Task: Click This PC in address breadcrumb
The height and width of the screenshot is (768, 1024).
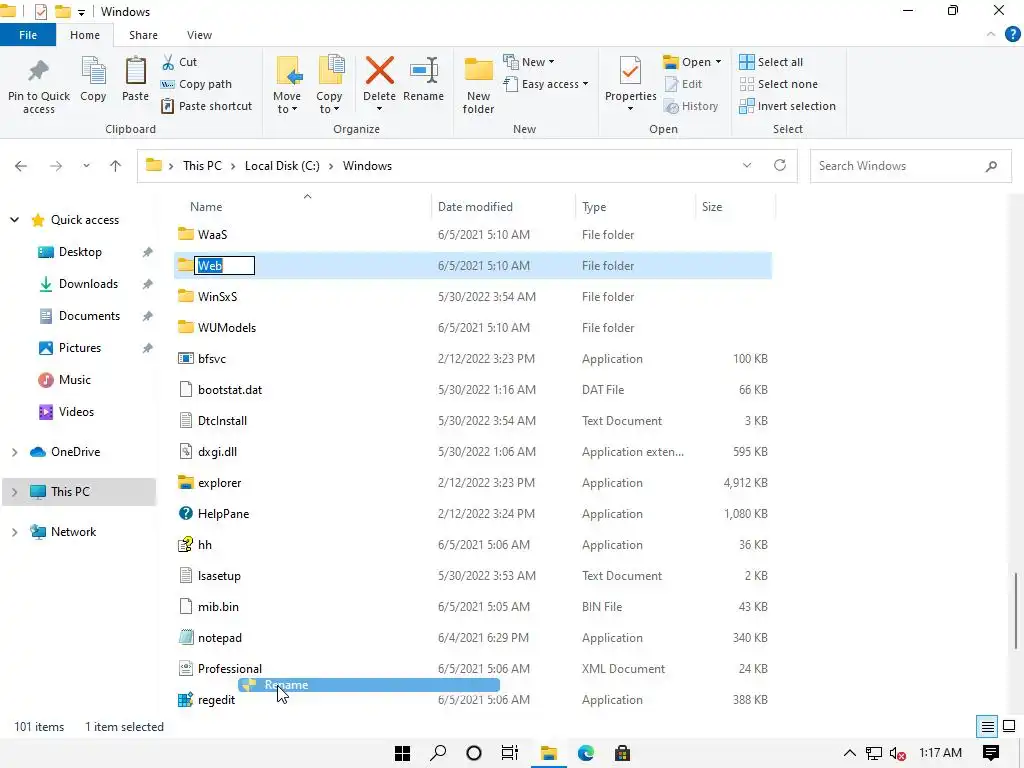Action: click(202, 166)
